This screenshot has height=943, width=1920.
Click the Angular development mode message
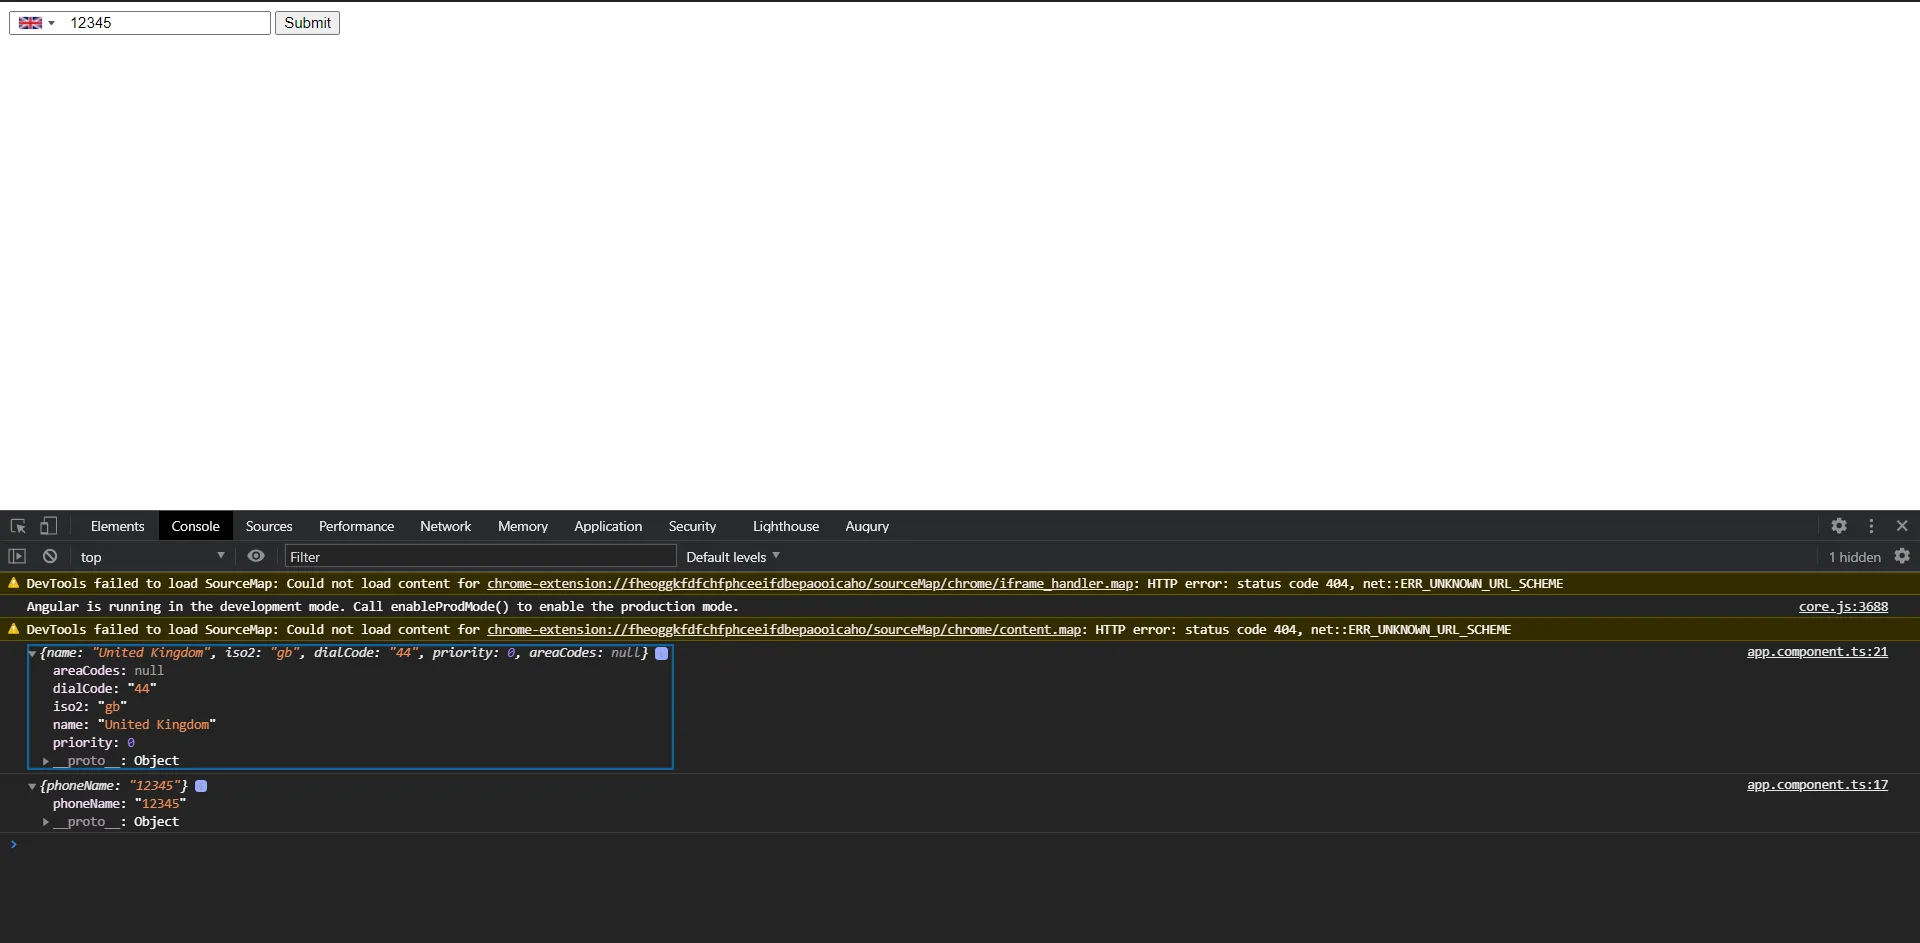382,607
